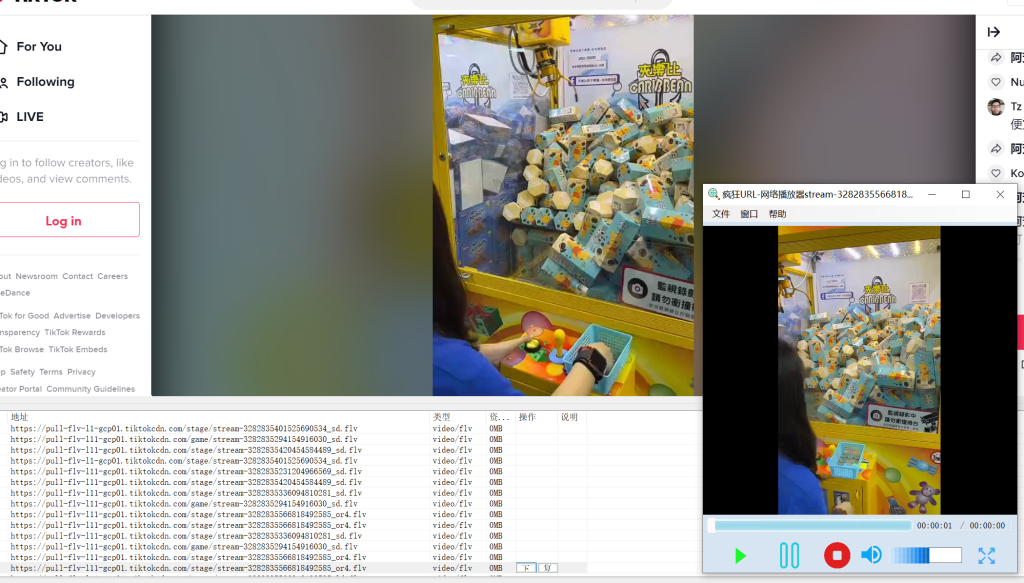
Task: Click the 下 download button in the selected row
Action: pyautogui.click(x=526, y=568)
